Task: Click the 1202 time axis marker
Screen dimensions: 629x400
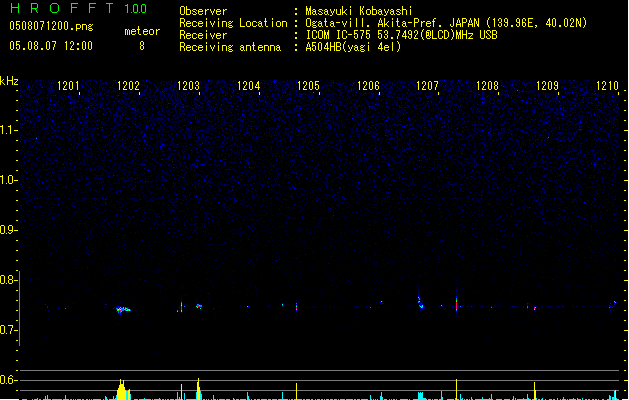Action: [128, 85]
